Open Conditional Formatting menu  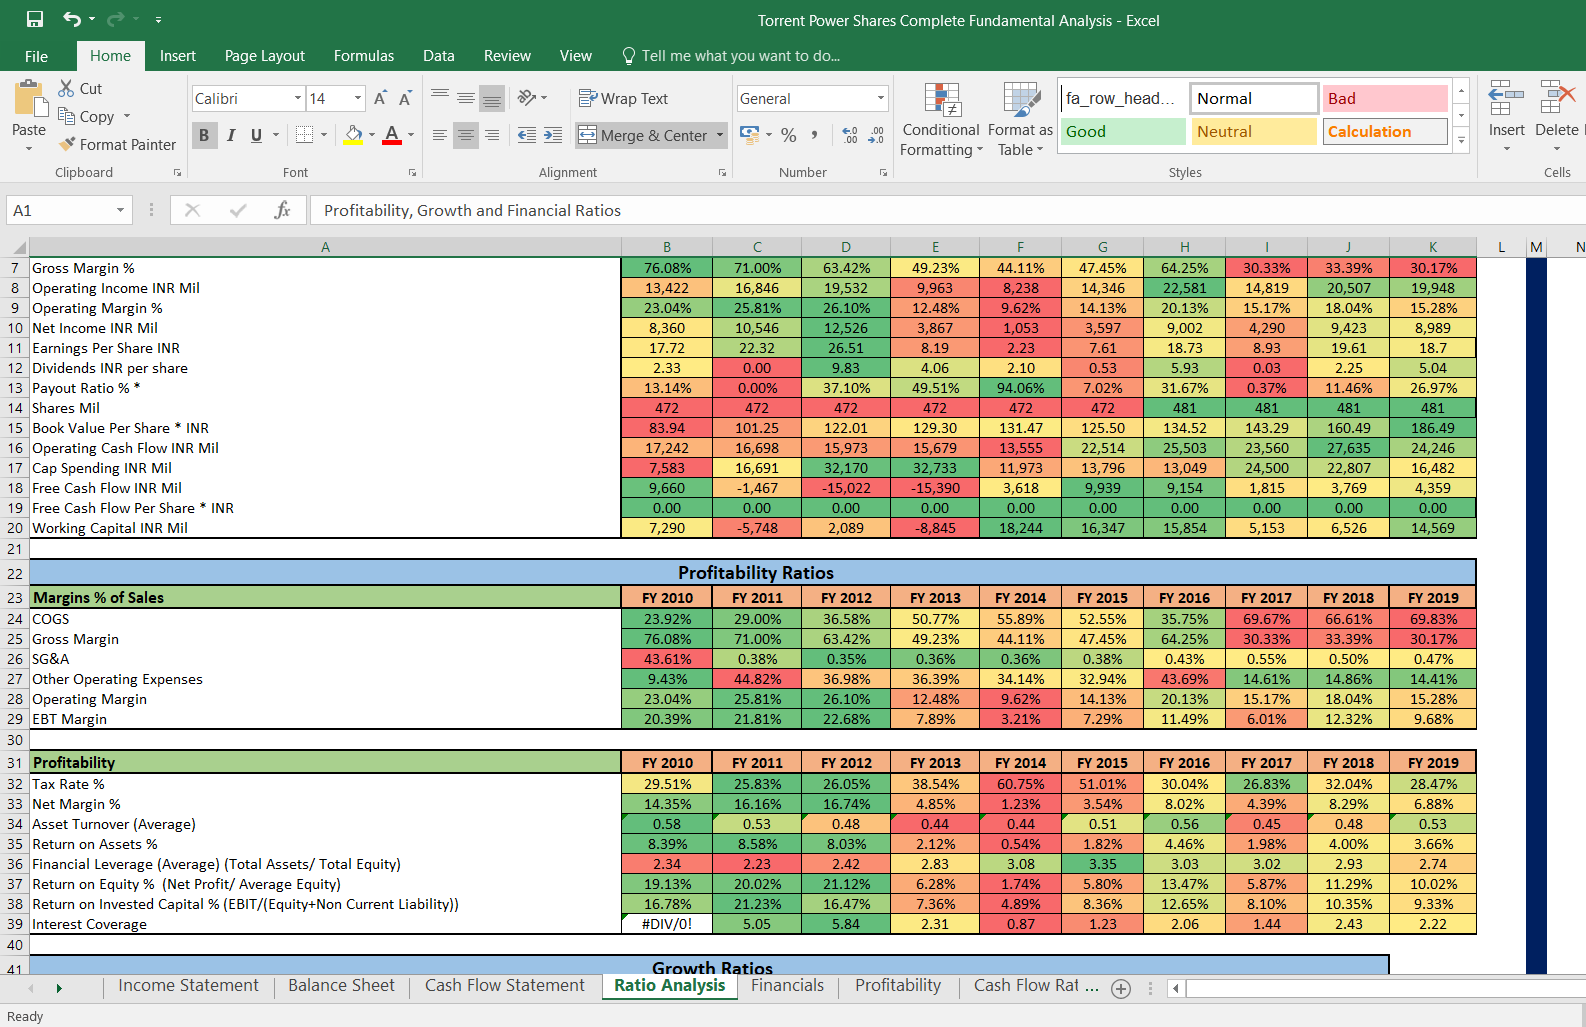click(x=940, y=119)
